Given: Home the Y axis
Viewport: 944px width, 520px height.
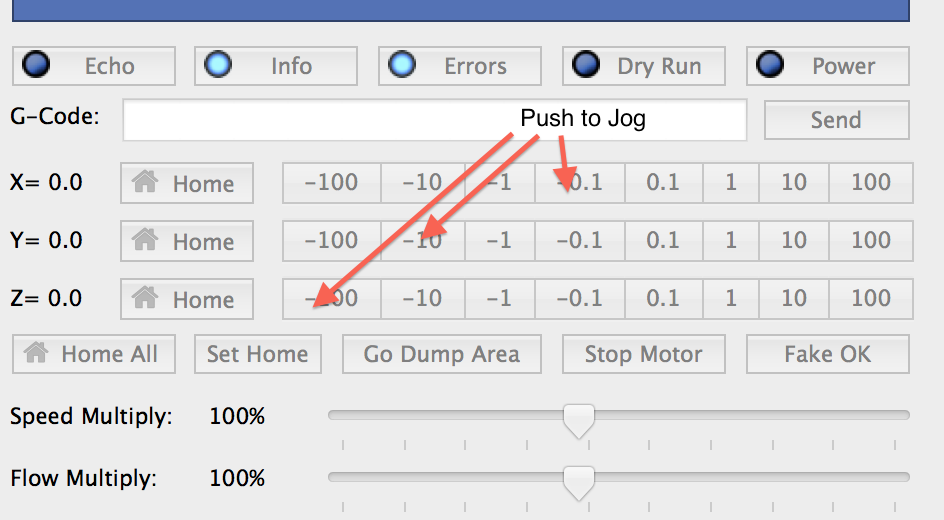Looking at the screenshot, I should (187, 242).
